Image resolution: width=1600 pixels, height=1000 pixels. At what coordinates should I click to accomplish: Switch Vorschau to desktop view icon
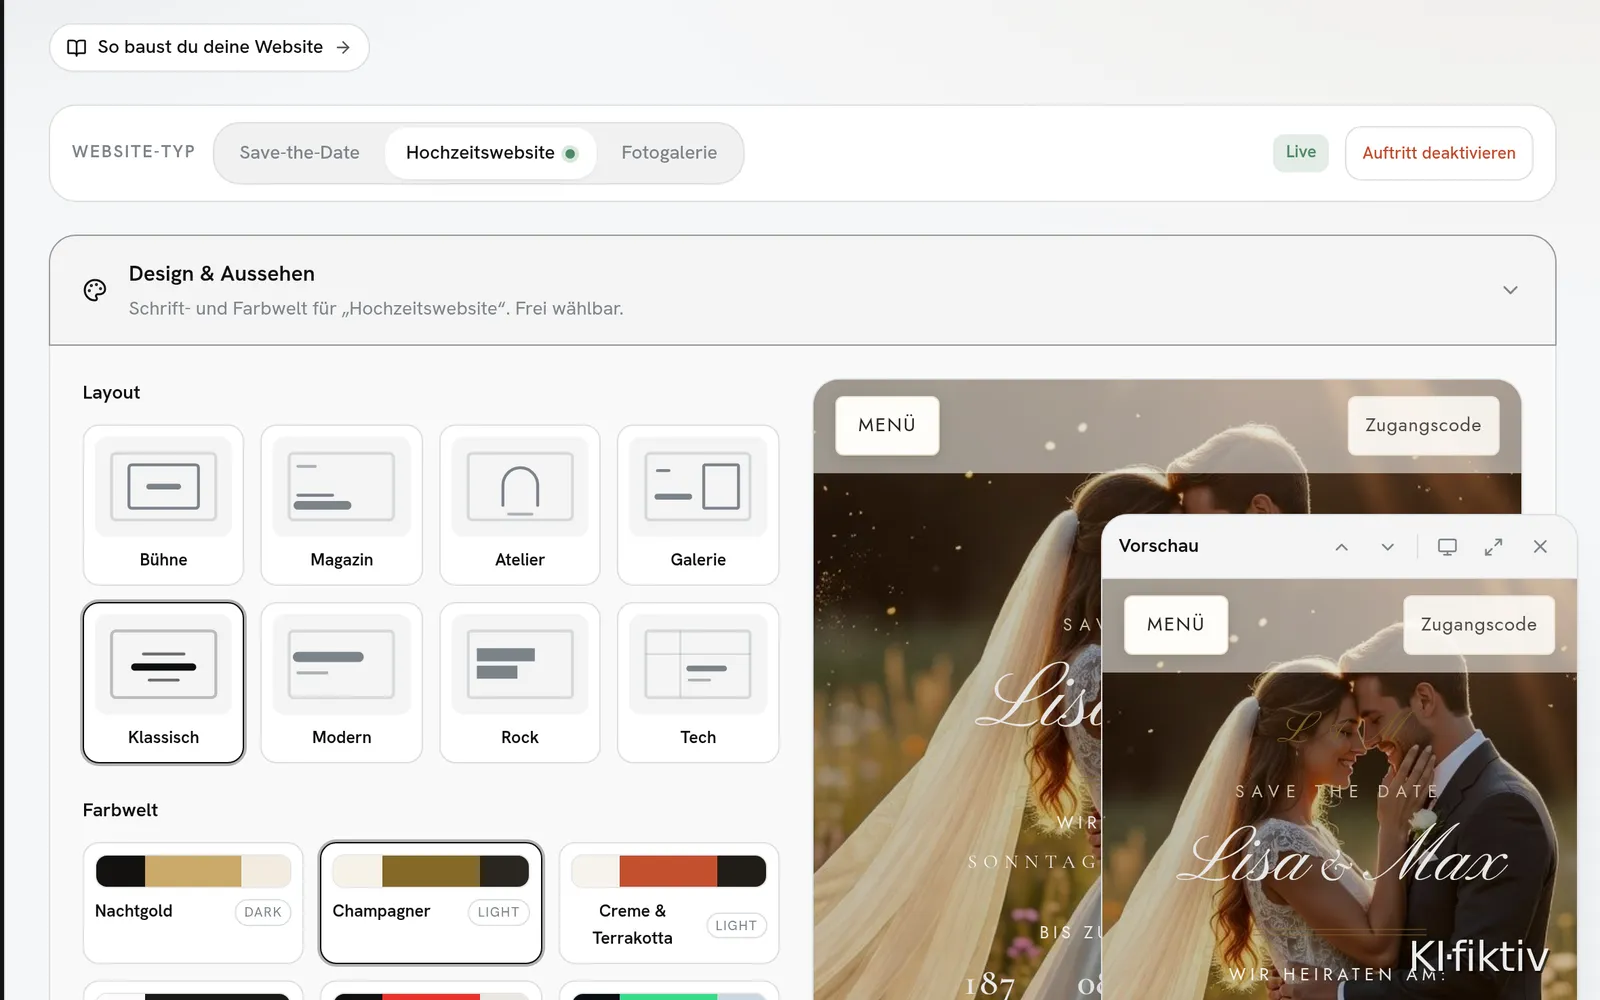1447,547
